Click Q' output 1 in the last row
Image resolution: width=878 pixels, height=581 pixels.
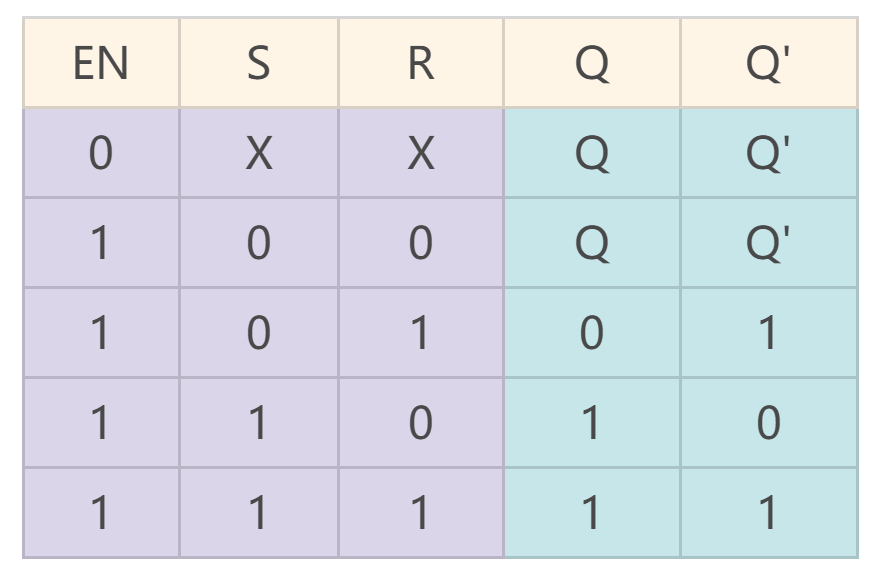[769, 513]
